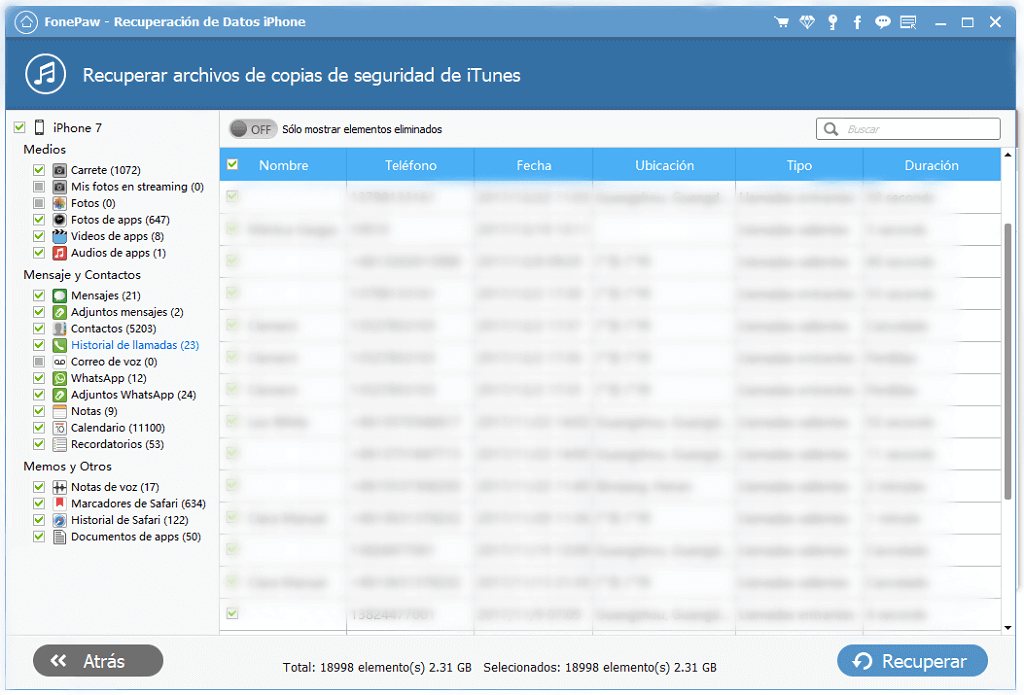1024x695 pixels.
Task: Open the Facebook share icon
Action: click(x=857, y=22)
